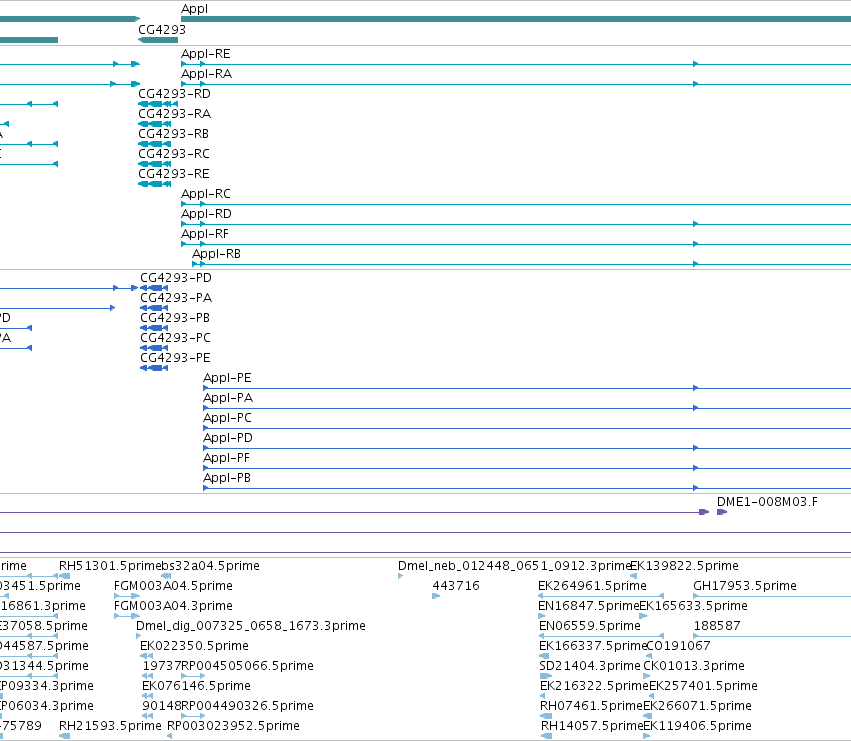Select EK266071.5prime EST label
The width and height of the screenshot is (851, 741).
point(697,706)
